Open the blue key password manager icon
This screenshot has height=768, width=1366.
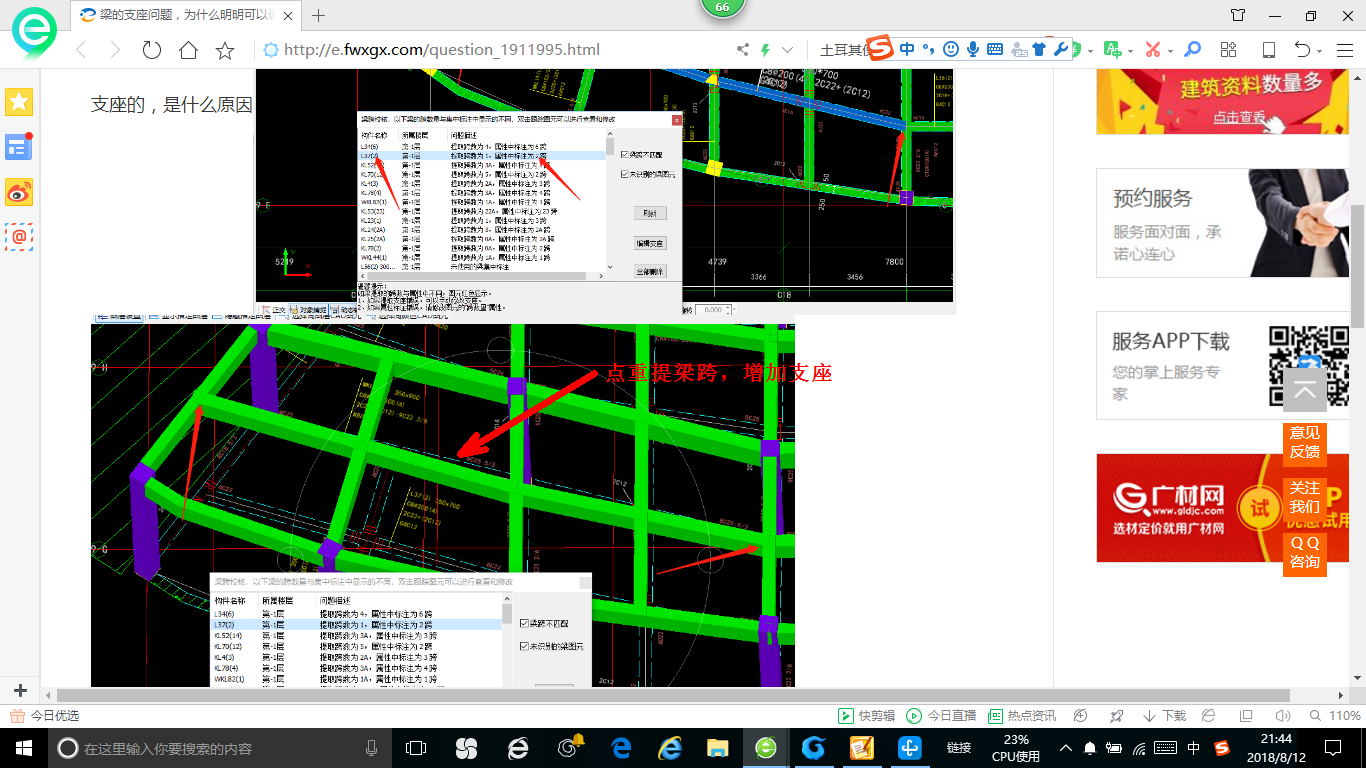click(1192, 50)
